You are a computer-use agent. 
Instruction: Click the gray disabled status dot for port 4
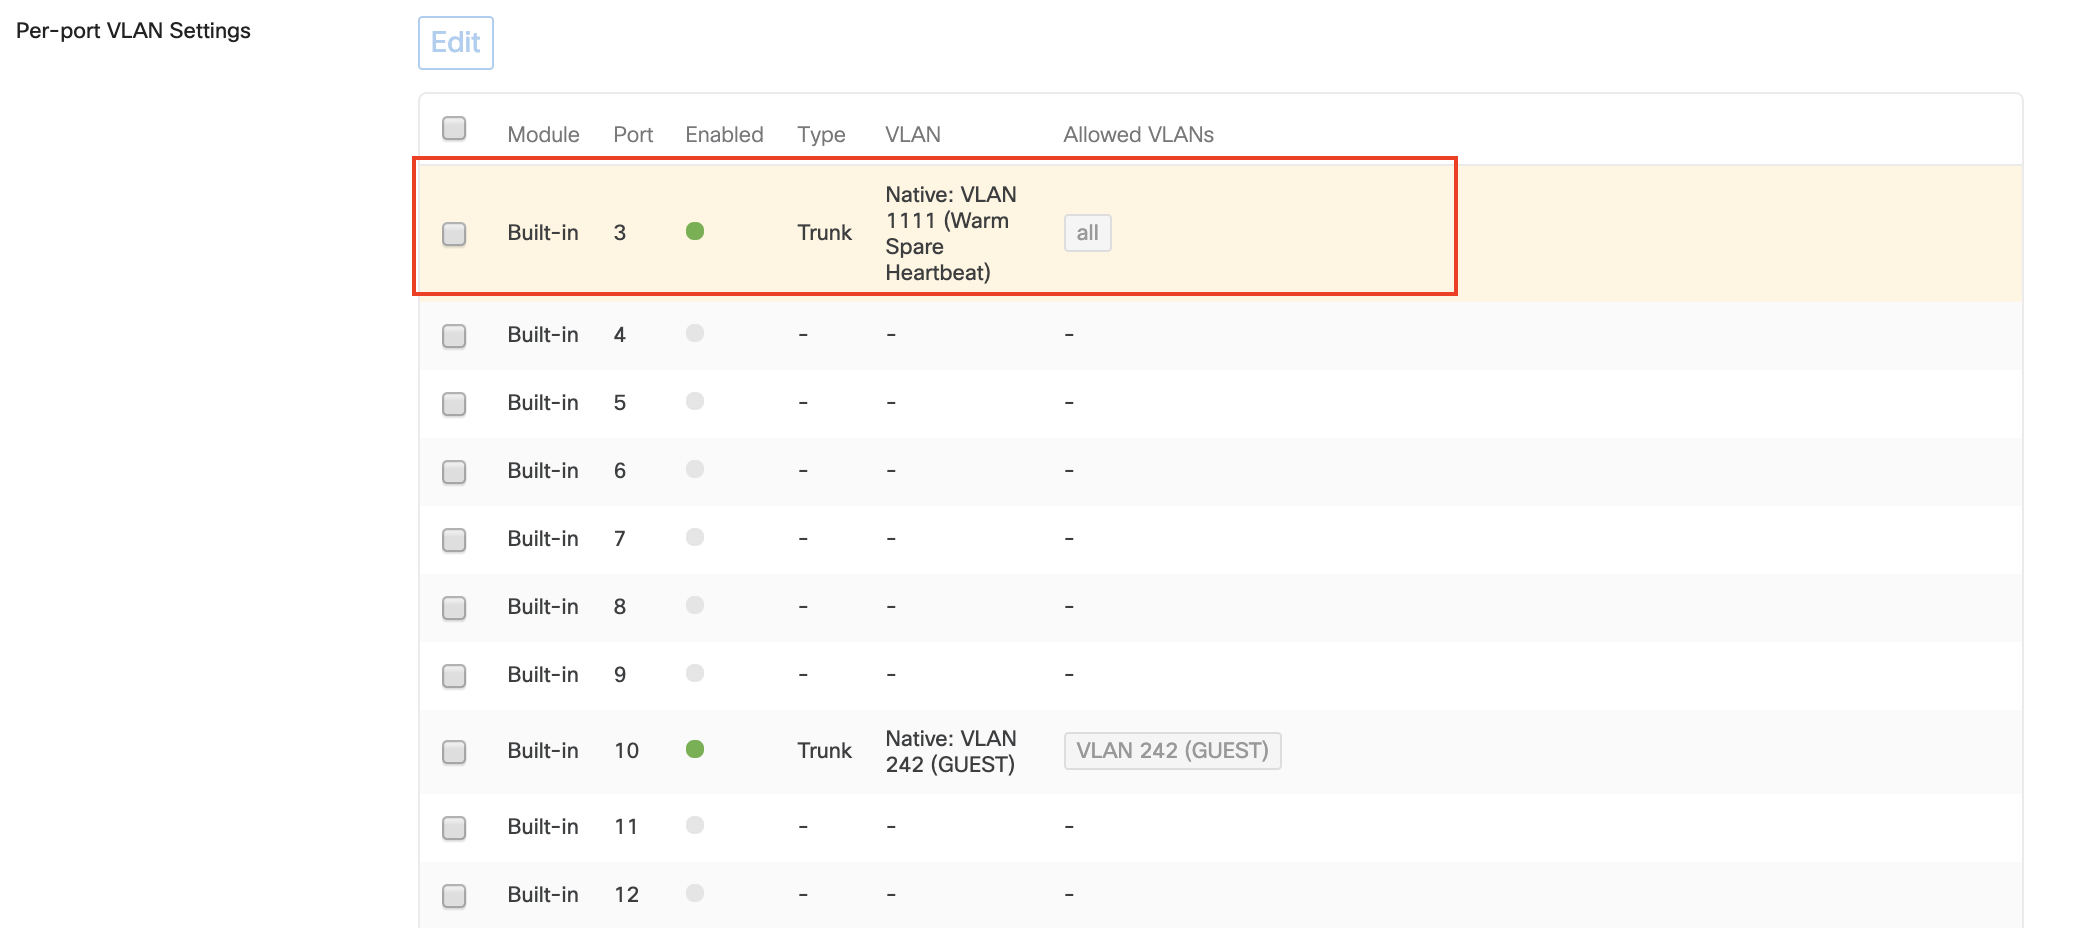(695, 334)
